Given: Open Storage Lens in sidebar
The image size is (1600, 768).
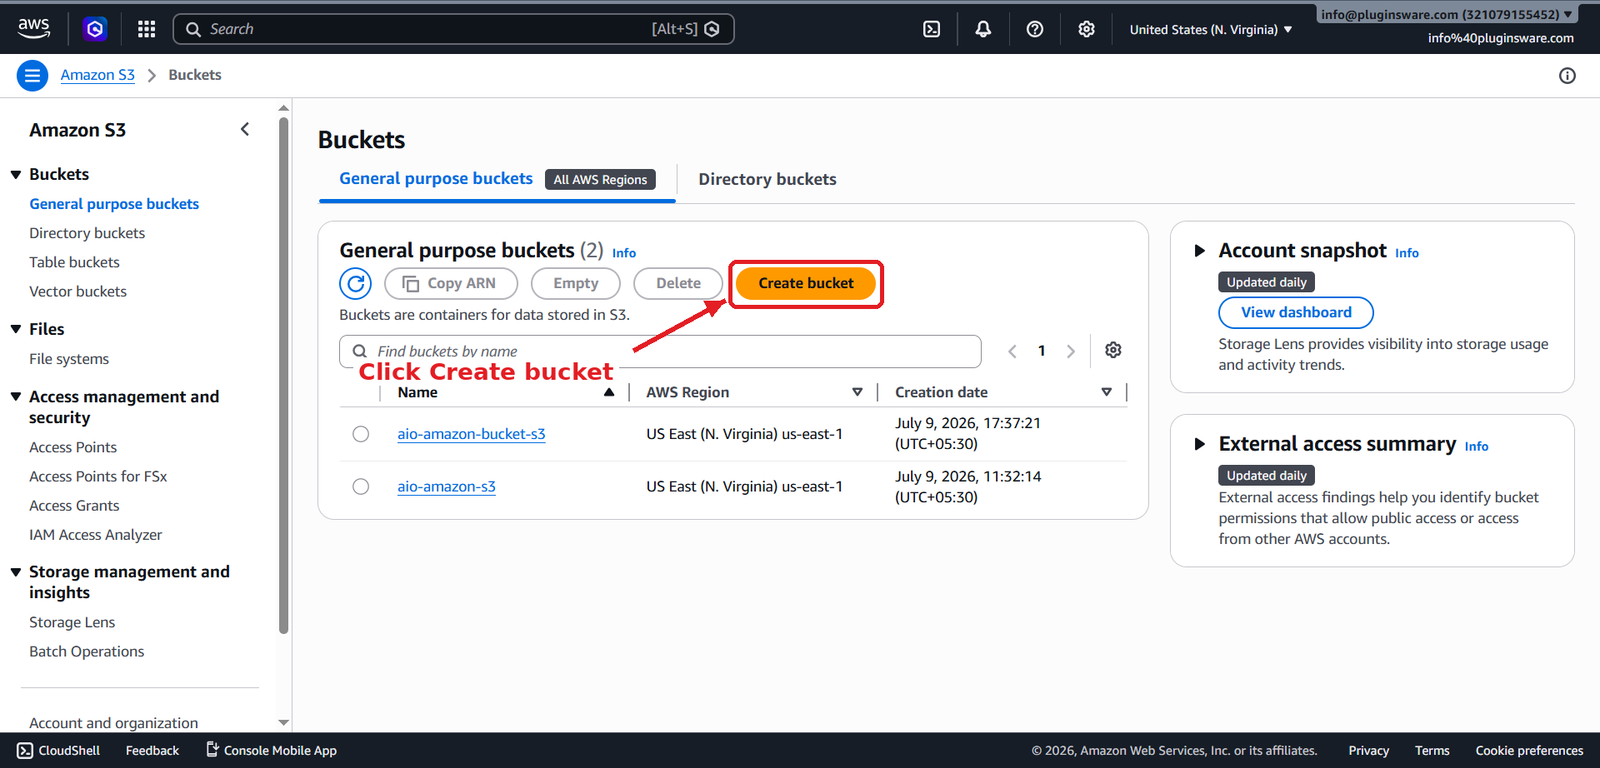Looking at the screenshot, I should (72, 622).
